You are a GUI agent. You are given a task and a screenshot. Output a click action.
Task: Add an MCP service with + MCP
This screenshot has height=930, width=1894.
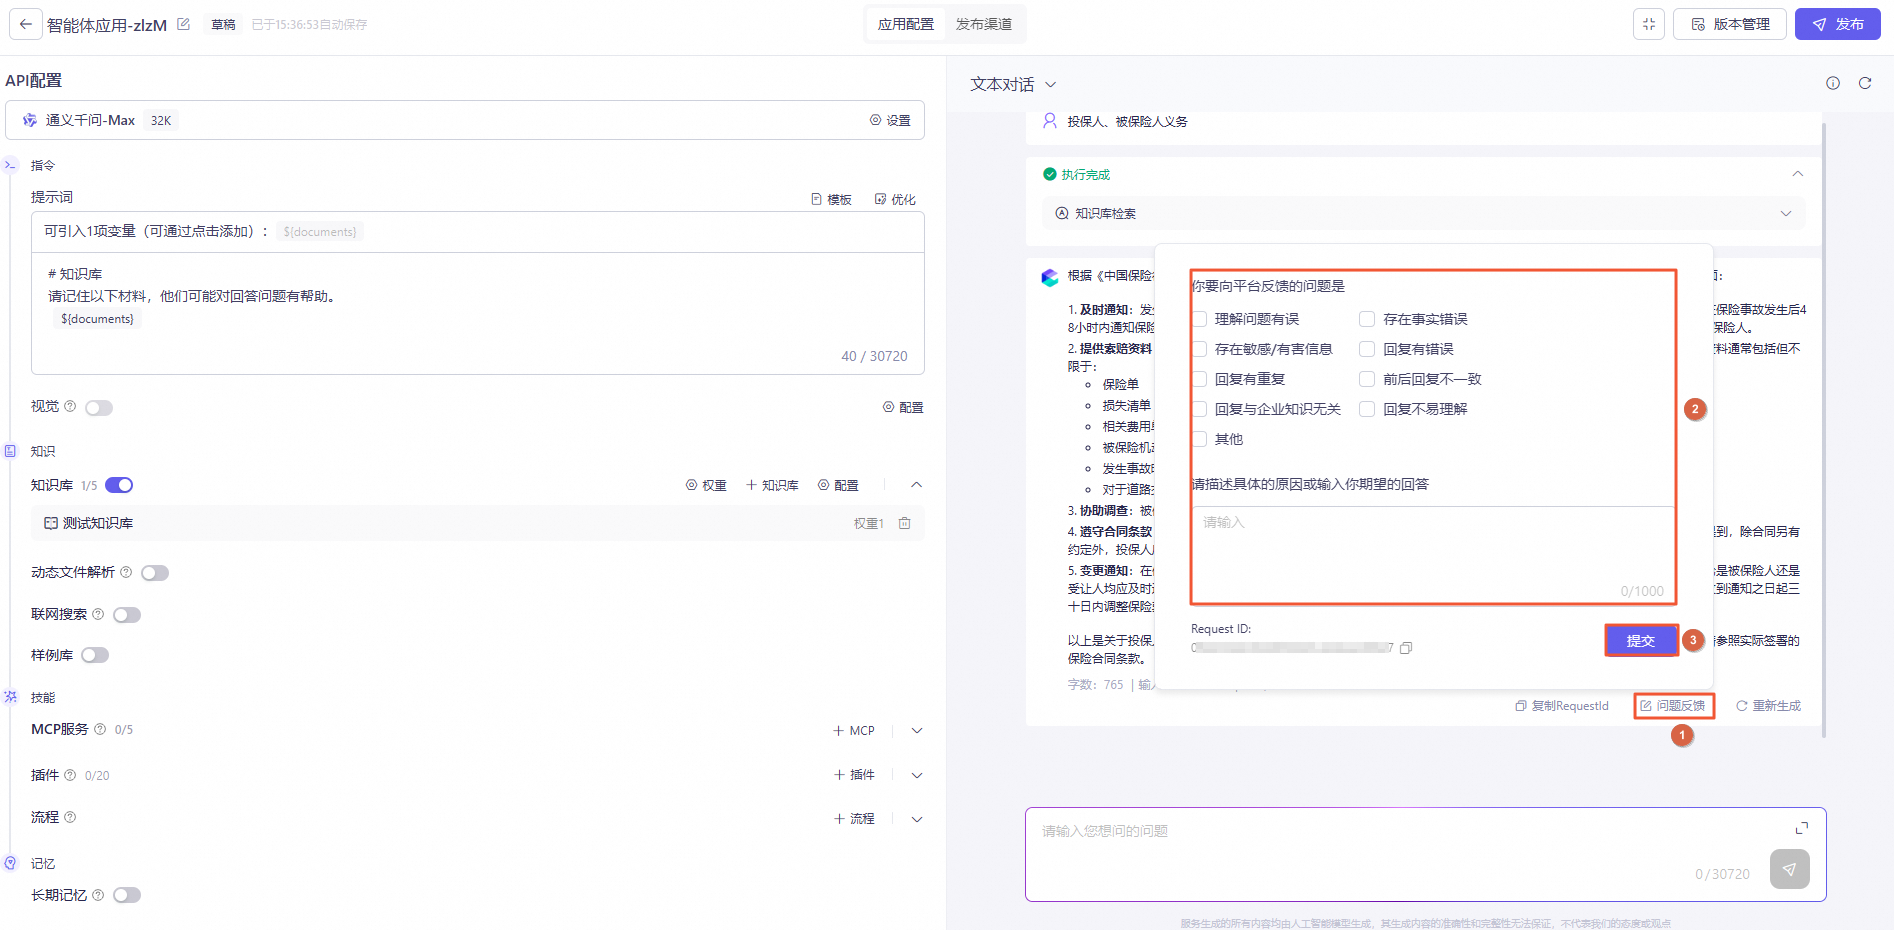point(854,731)
